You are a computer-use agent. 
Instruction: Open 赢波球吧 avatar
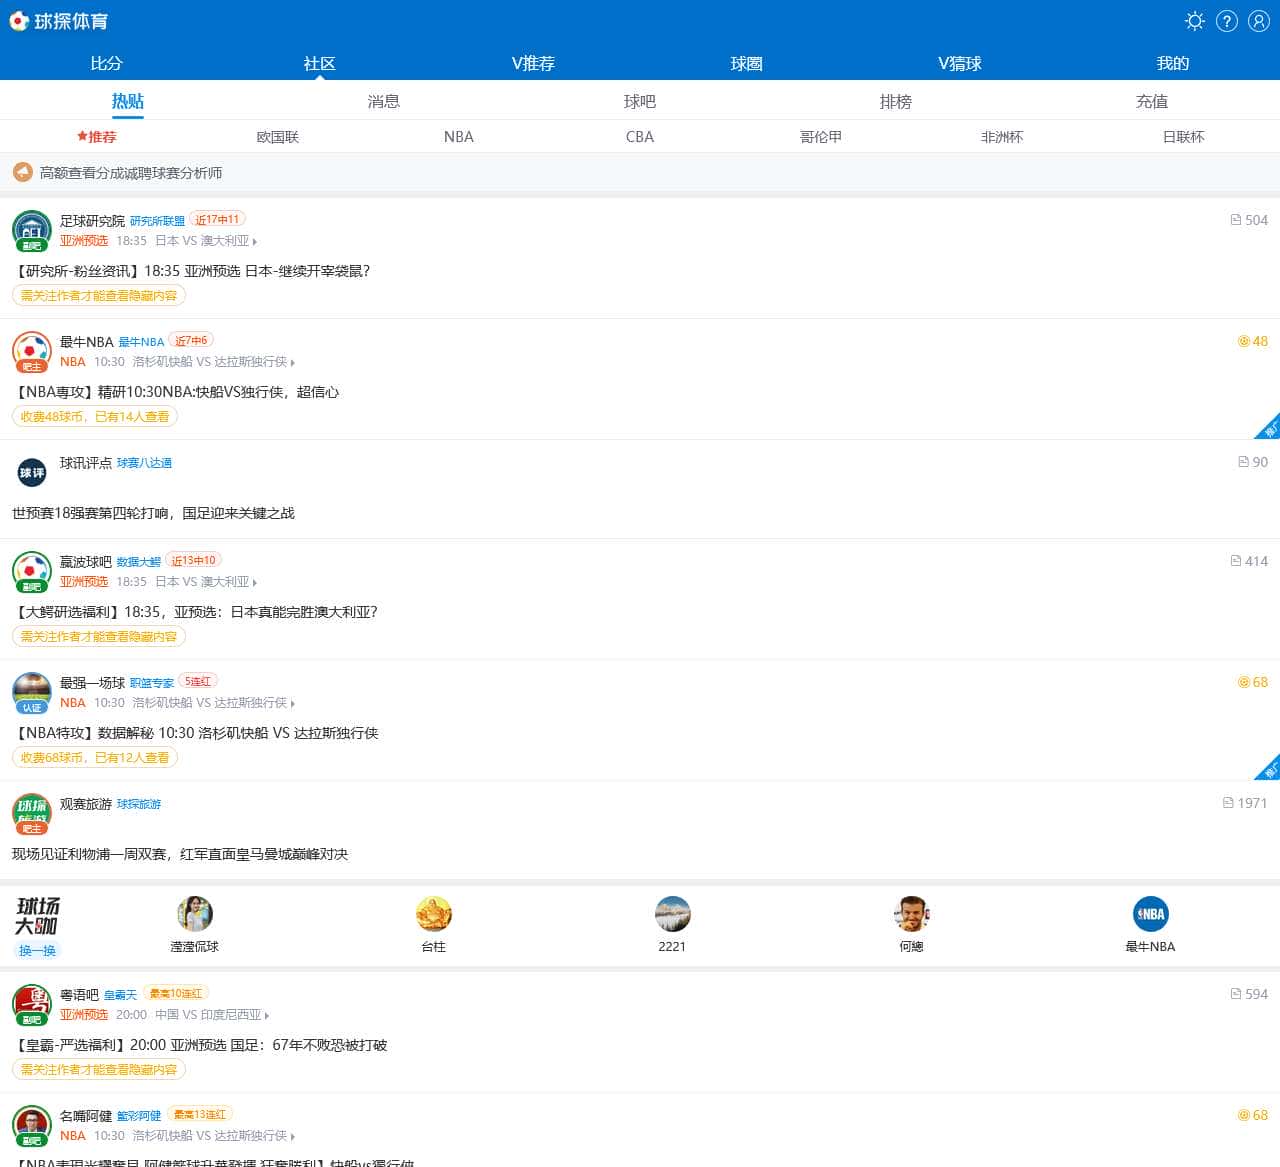(32, 571)
